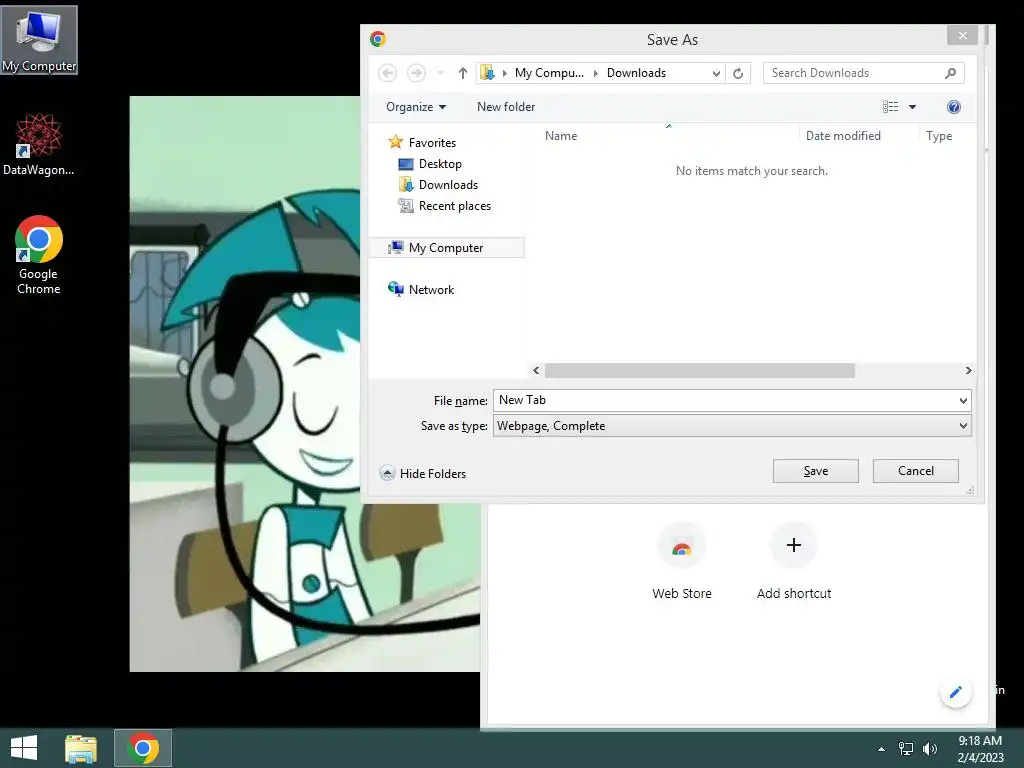Change the view layout icon
Viewport: 1024px width, 768px height.
[x=890, y=107]
